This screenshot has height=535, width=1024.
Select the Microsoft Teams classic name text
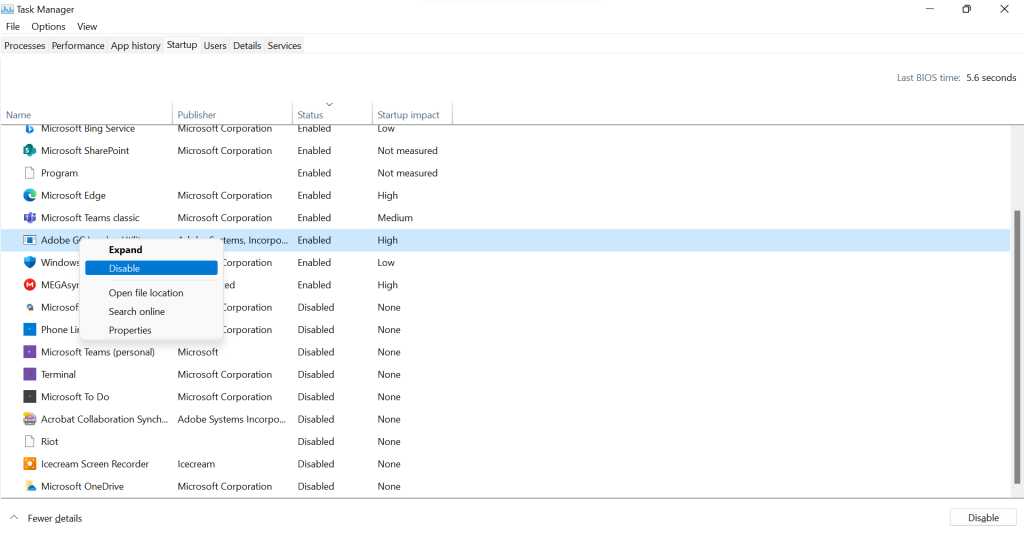coord(90,218)
